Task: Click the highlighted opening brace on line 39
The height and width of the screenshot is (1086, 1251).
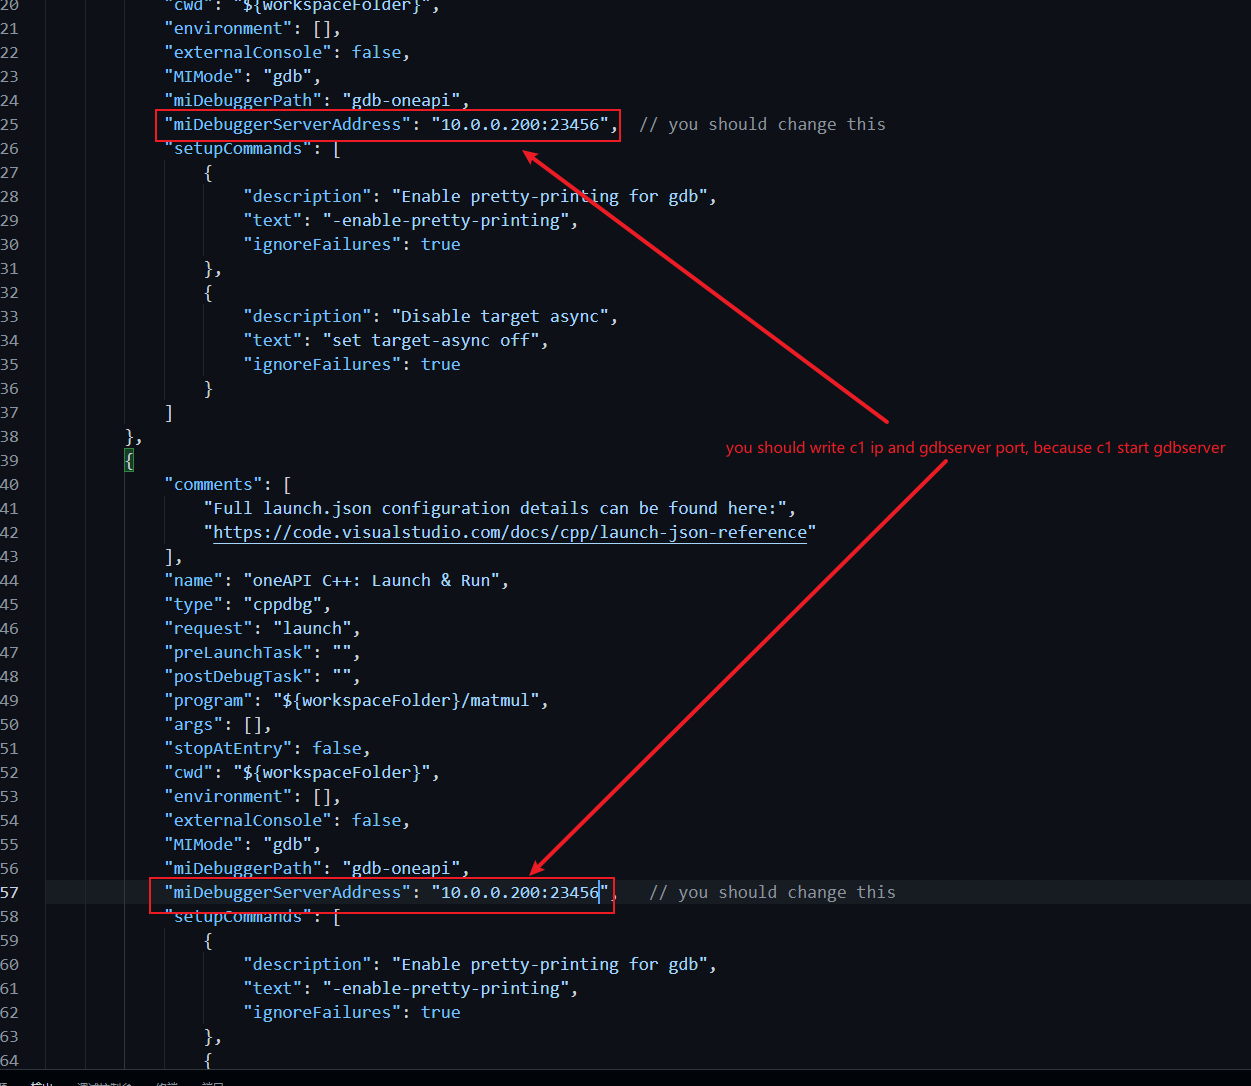Action: point(128,460)
